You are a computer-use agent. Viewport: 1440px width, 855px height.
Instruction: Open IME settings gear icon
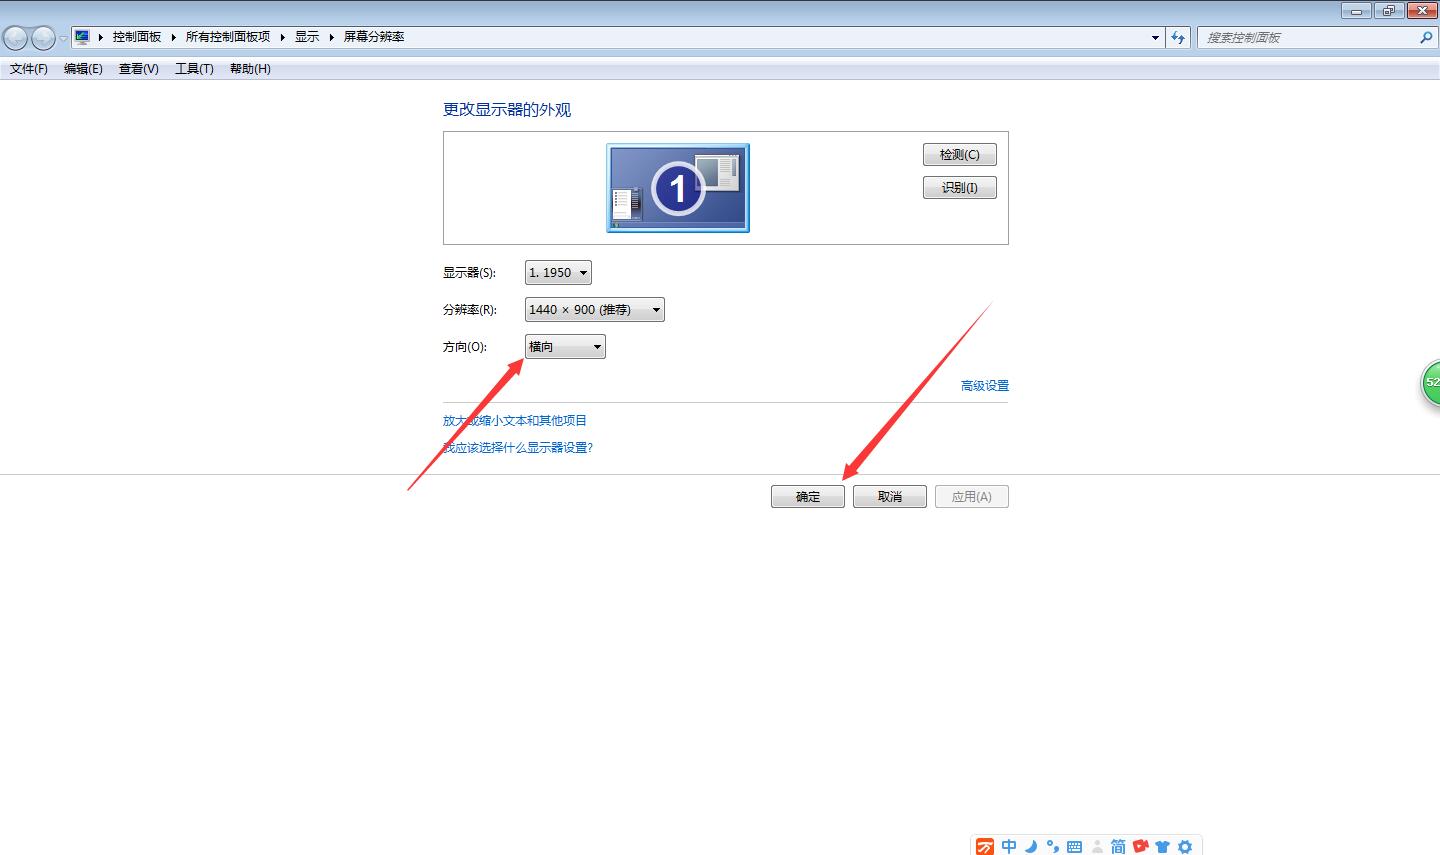tap(1185, 847)
